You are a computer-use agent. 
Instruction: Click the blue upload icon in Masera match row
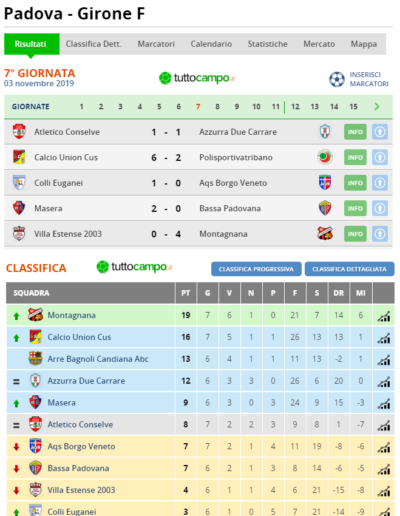click(380, 208)
